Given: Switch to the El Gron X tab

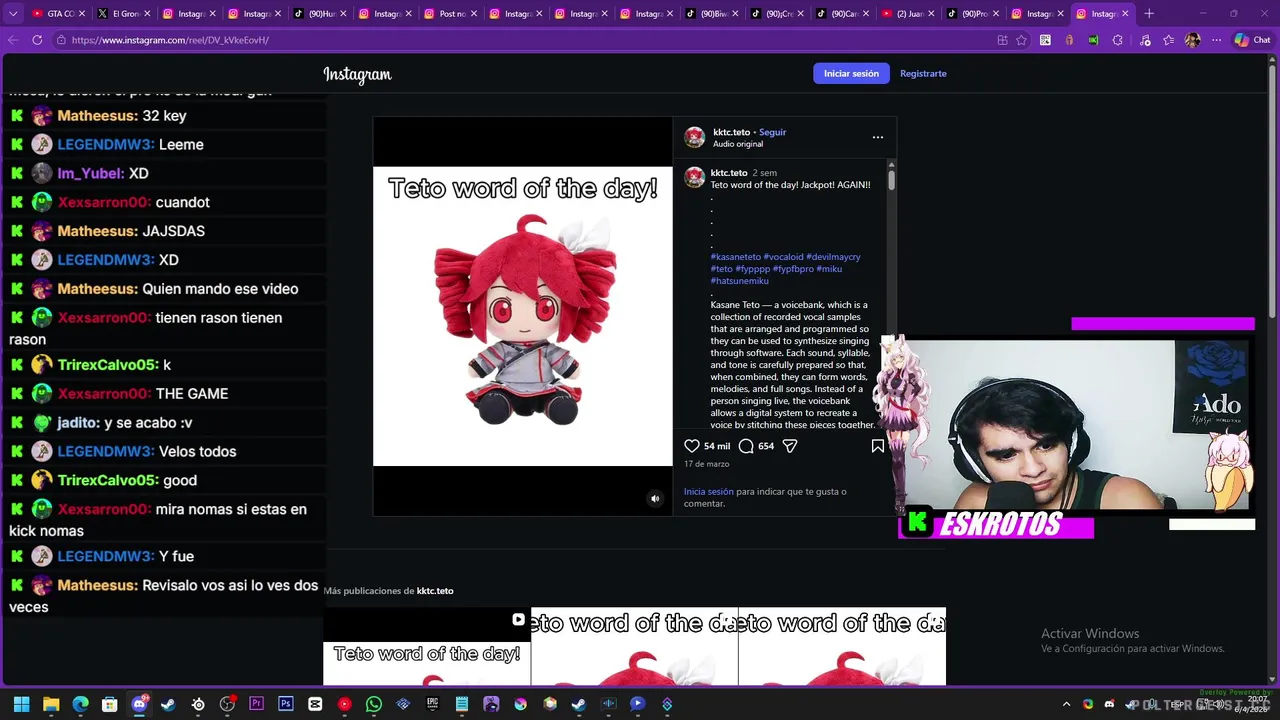Looking at the screenshot, I should point(122,14).
